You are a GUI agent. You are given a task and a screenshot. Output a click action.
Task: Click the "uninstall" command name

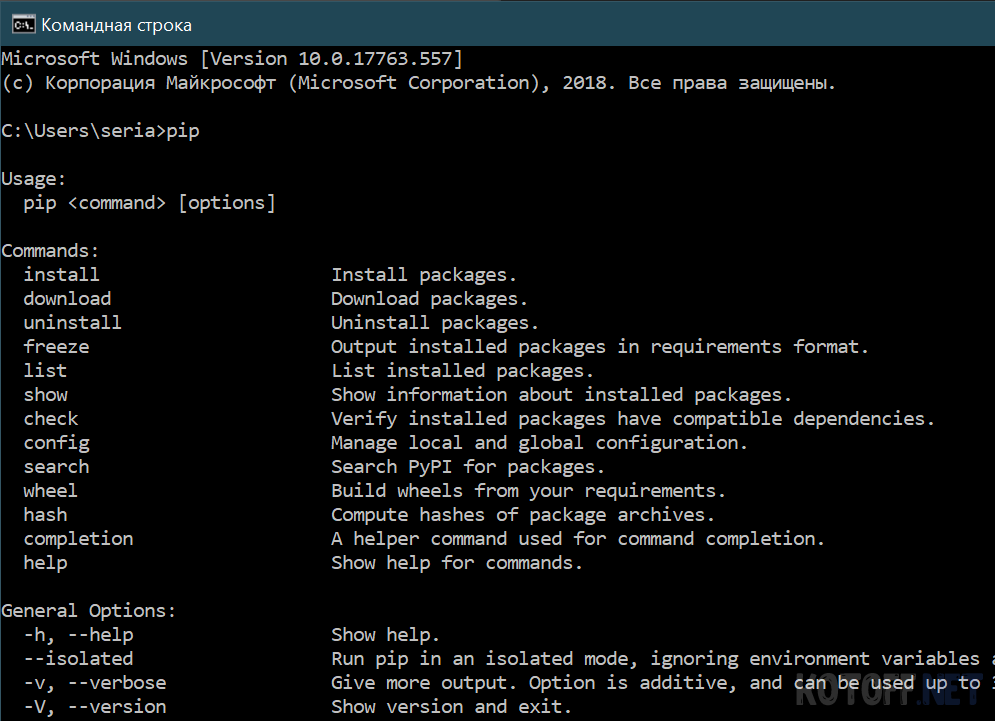tap(72, 323)
